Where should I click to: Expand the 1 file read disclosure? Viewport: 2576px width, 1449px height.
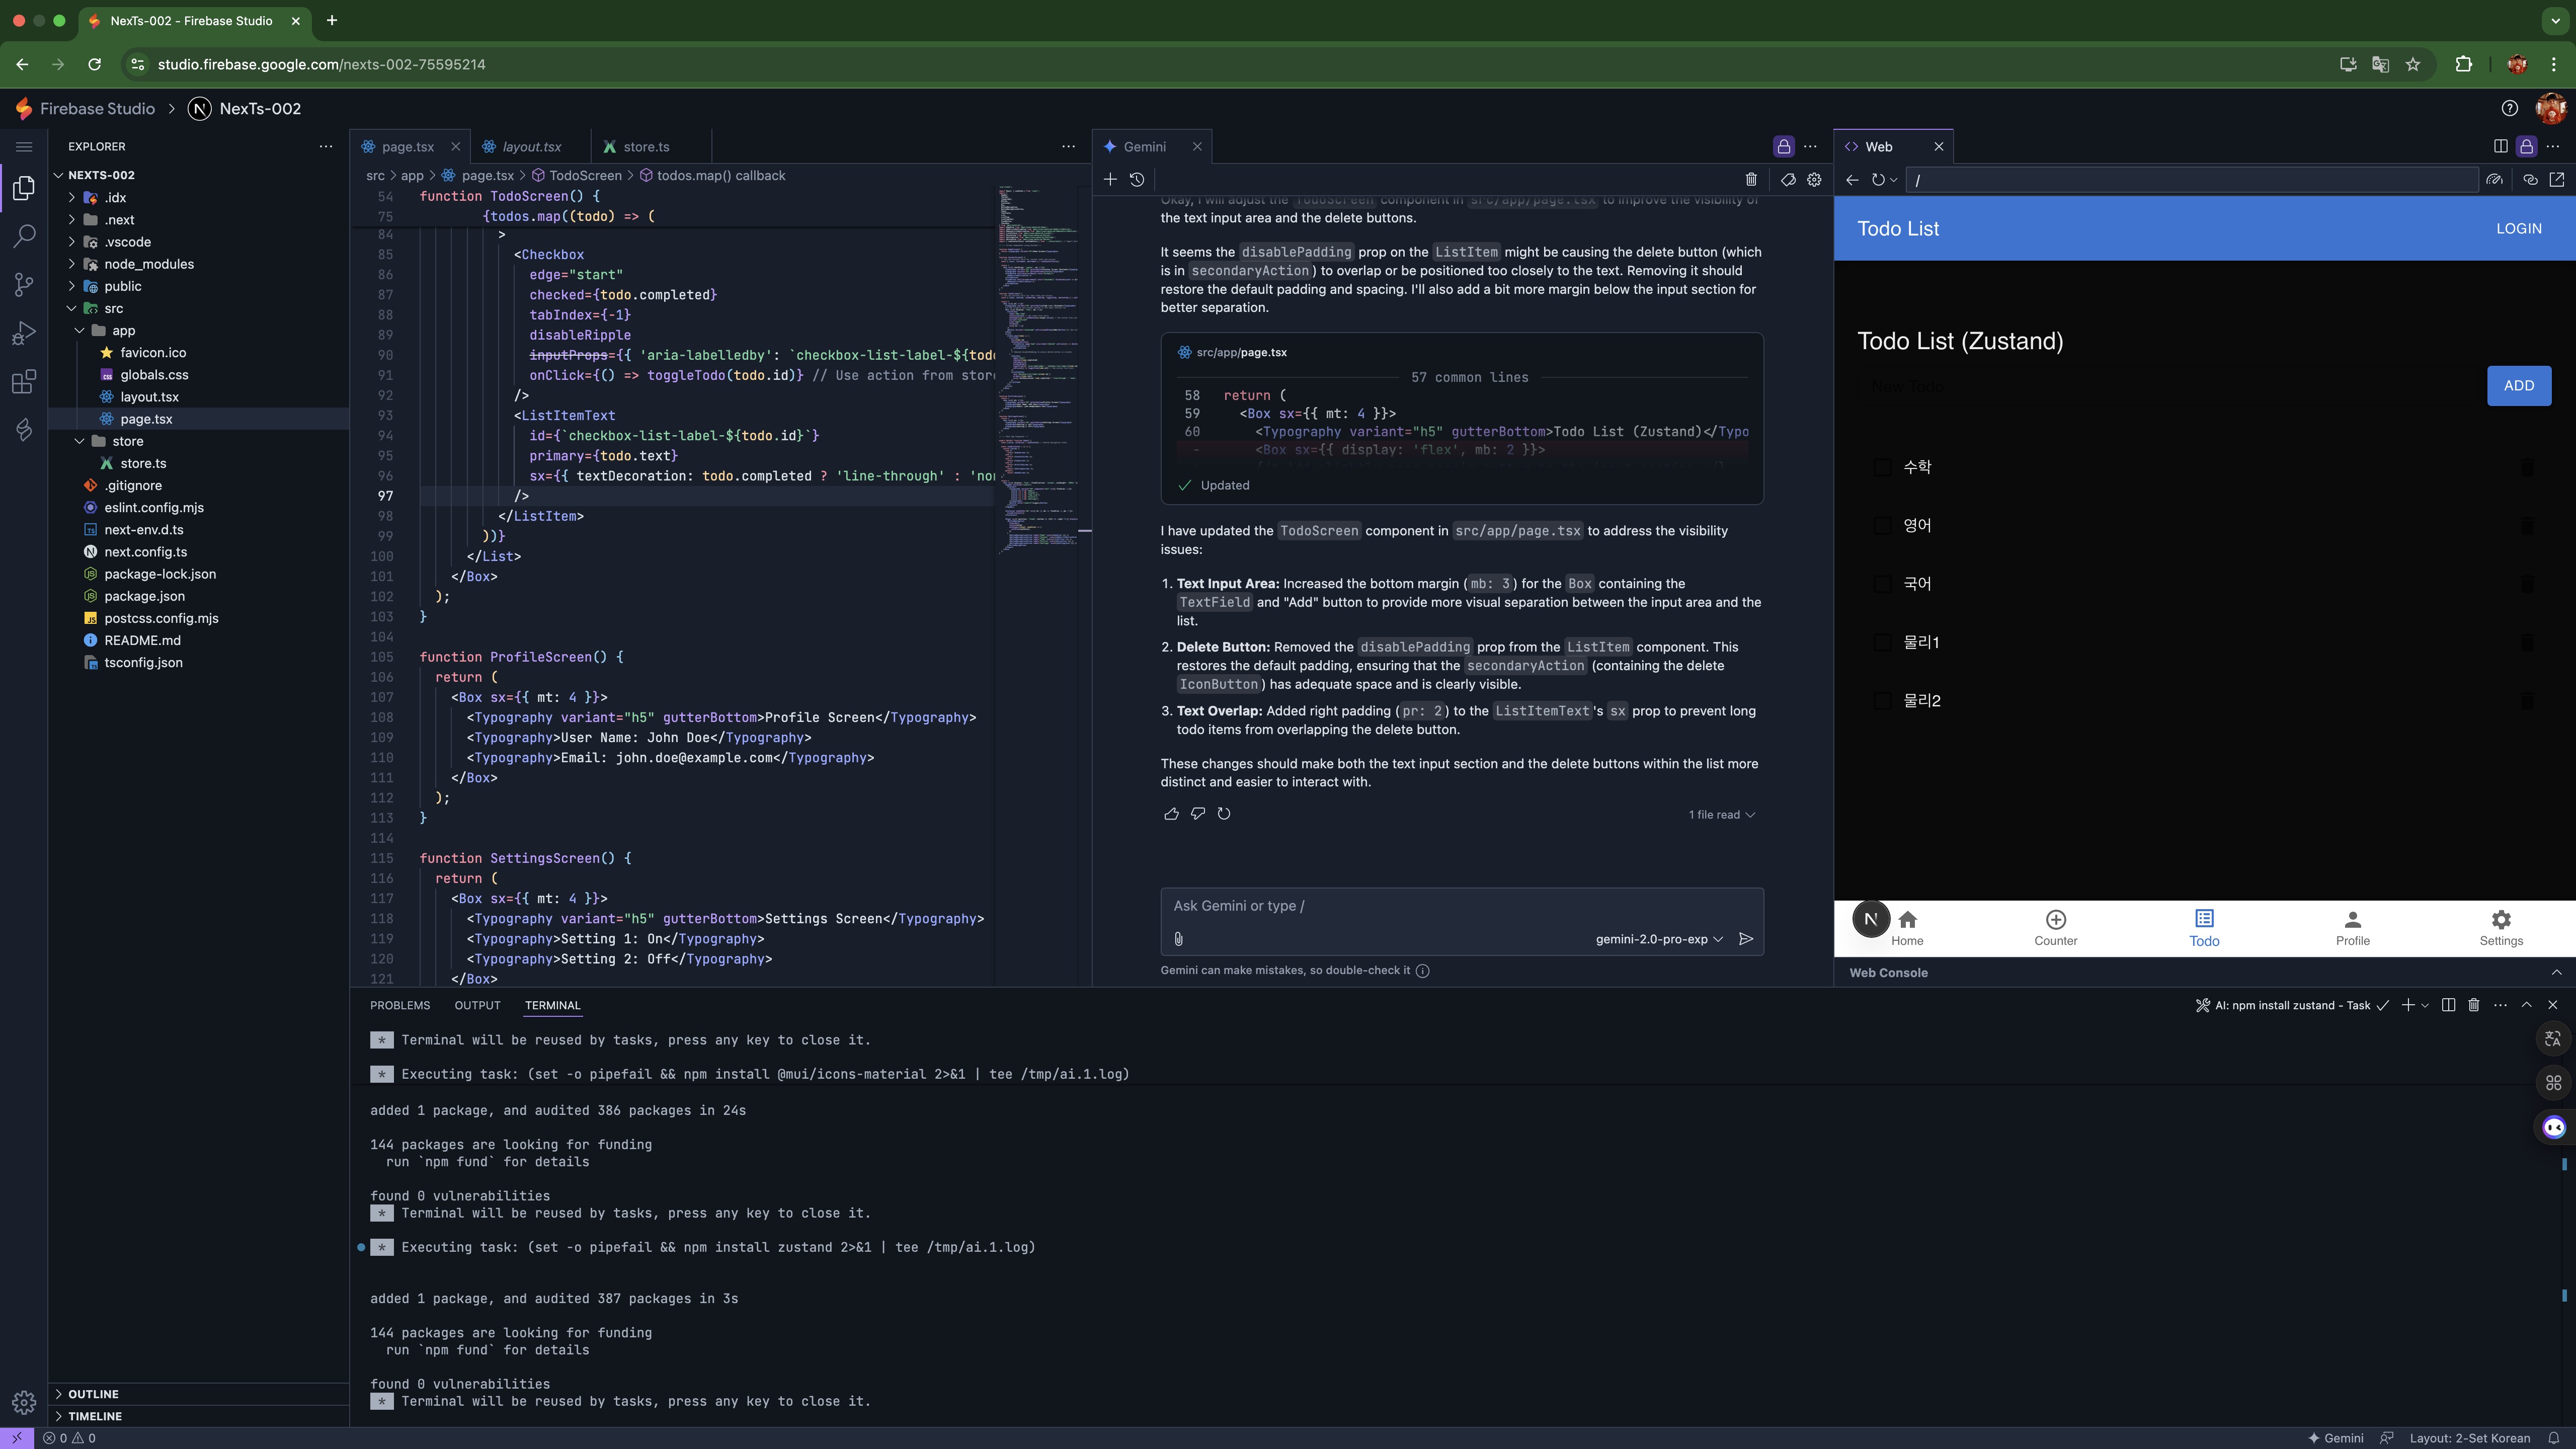(x=1721, y=815)
